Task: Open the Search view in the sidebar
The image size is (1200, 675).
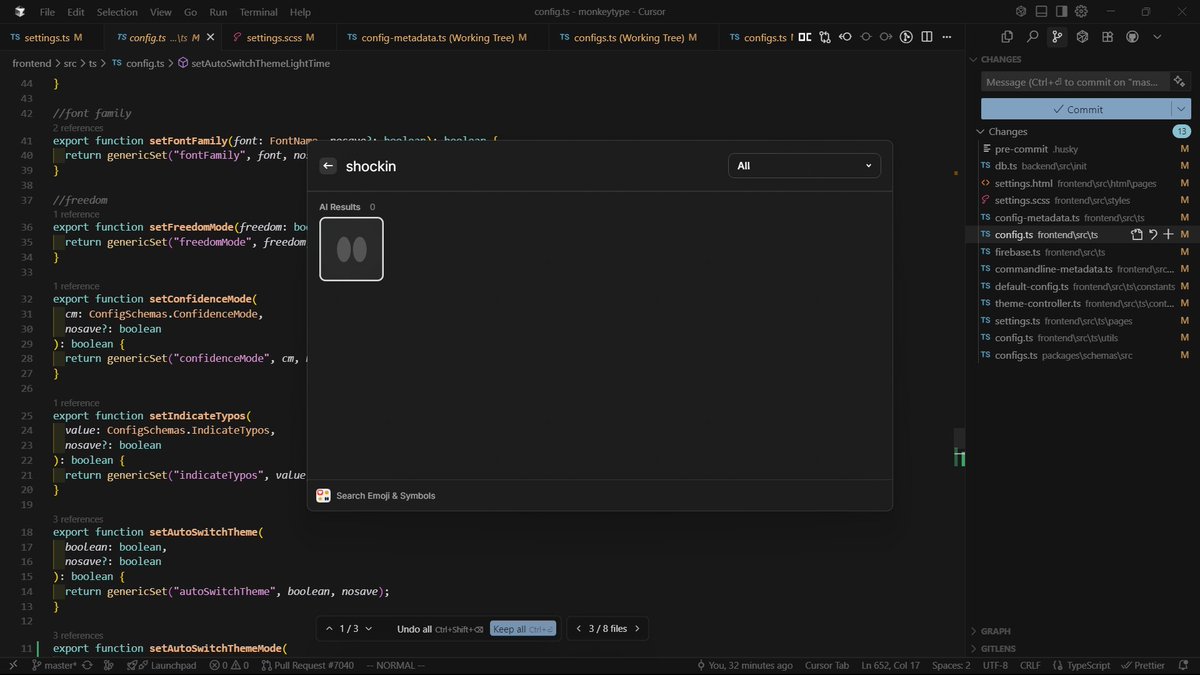Action: coord(1033,37)
